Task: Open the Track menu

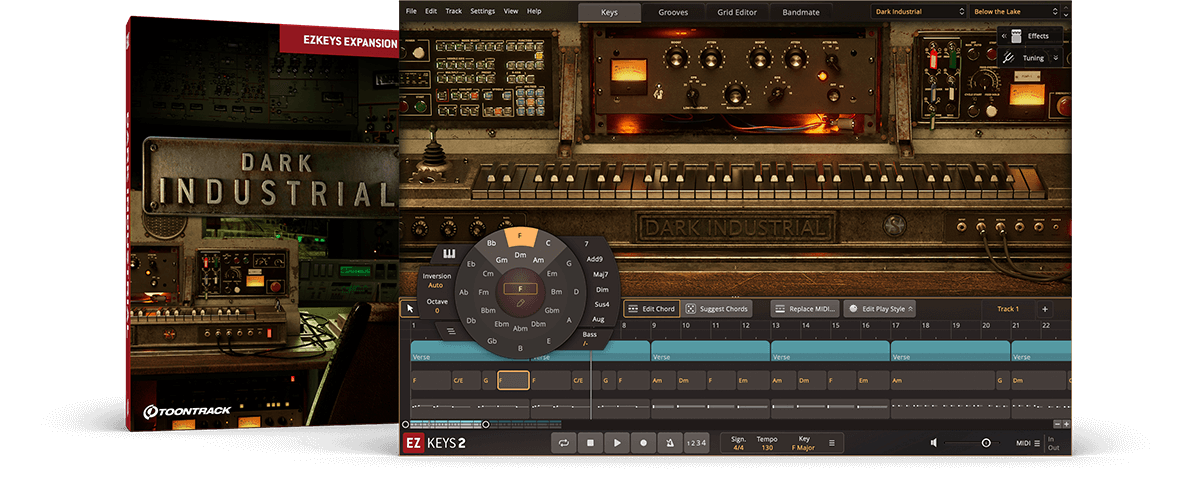Action: (453, 11)
